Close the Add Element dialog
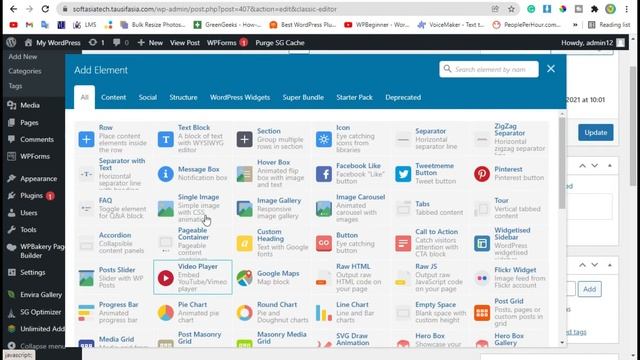 tap(551, 69)
